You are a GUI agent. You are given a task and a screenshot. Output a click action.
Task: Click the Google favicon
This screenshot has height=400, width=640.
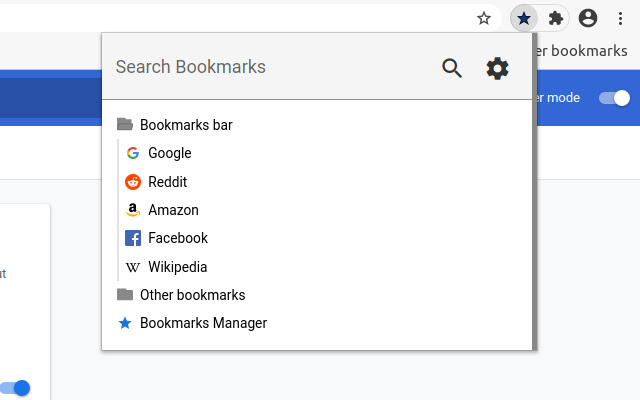click(x=133, y=153)
